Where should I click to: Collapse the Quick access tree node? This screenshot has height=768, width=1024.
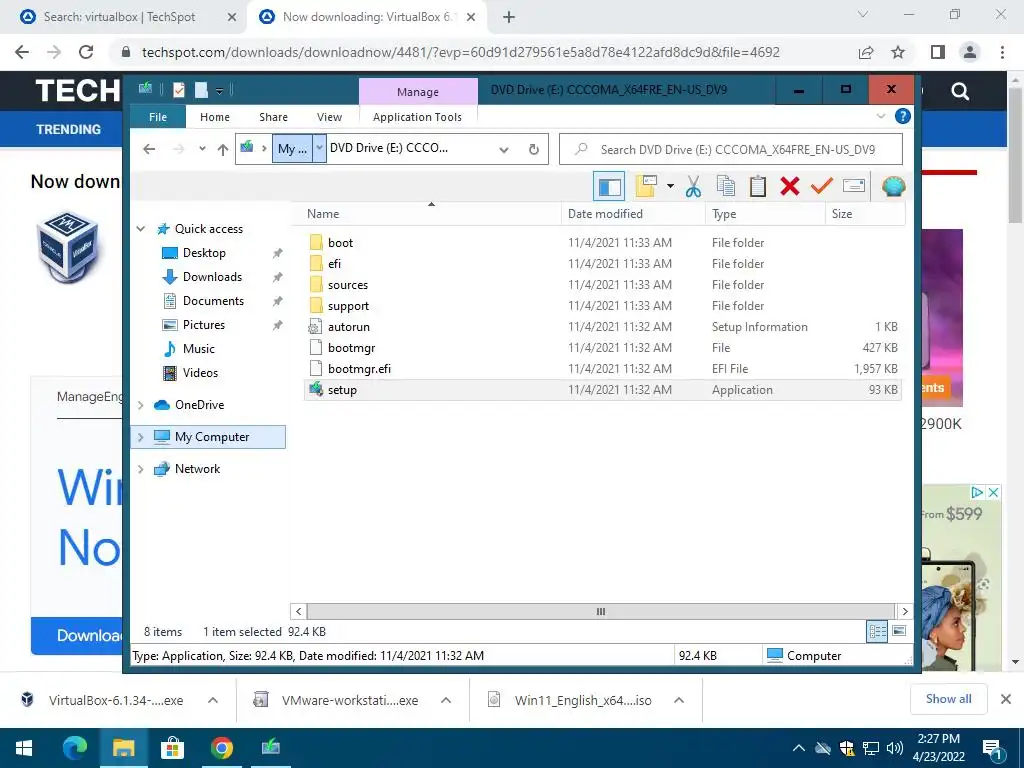pyautogui.click(x=140, y=229)
